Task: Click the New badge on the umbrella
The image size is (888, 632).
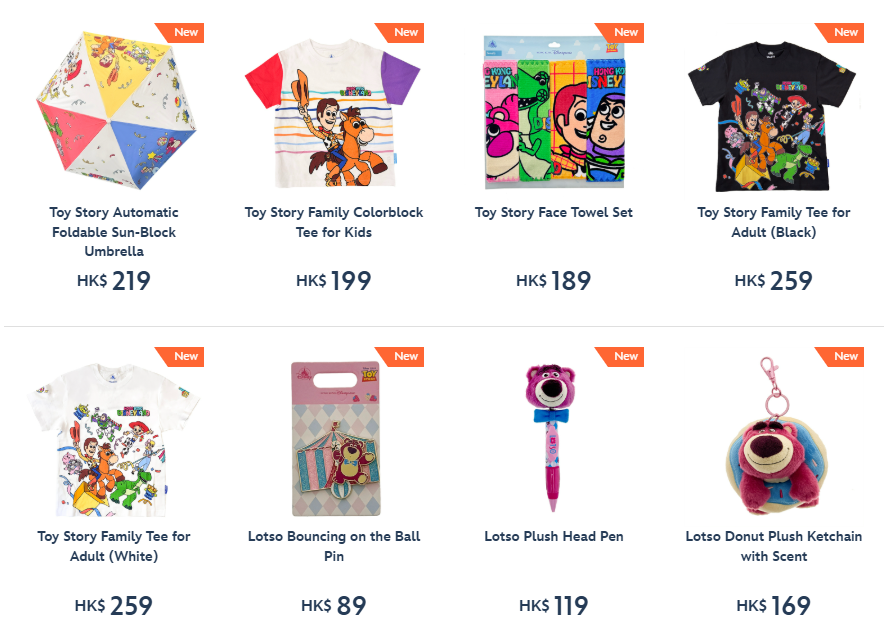Action: (179, 33)
